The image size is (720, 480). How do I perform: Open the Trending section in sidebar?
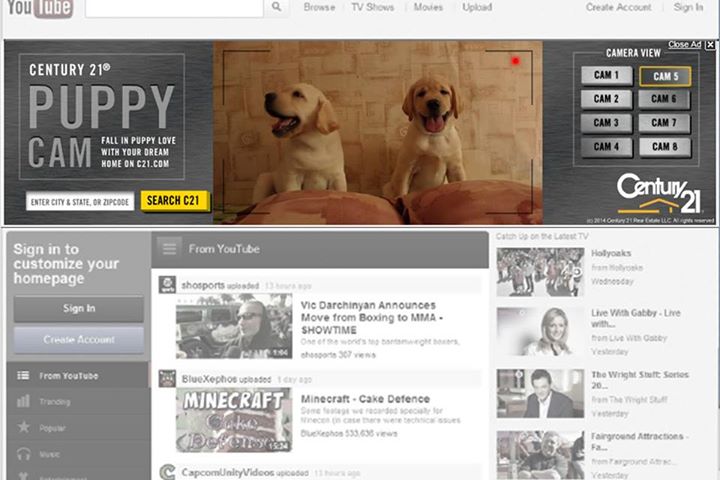[55, 401]
